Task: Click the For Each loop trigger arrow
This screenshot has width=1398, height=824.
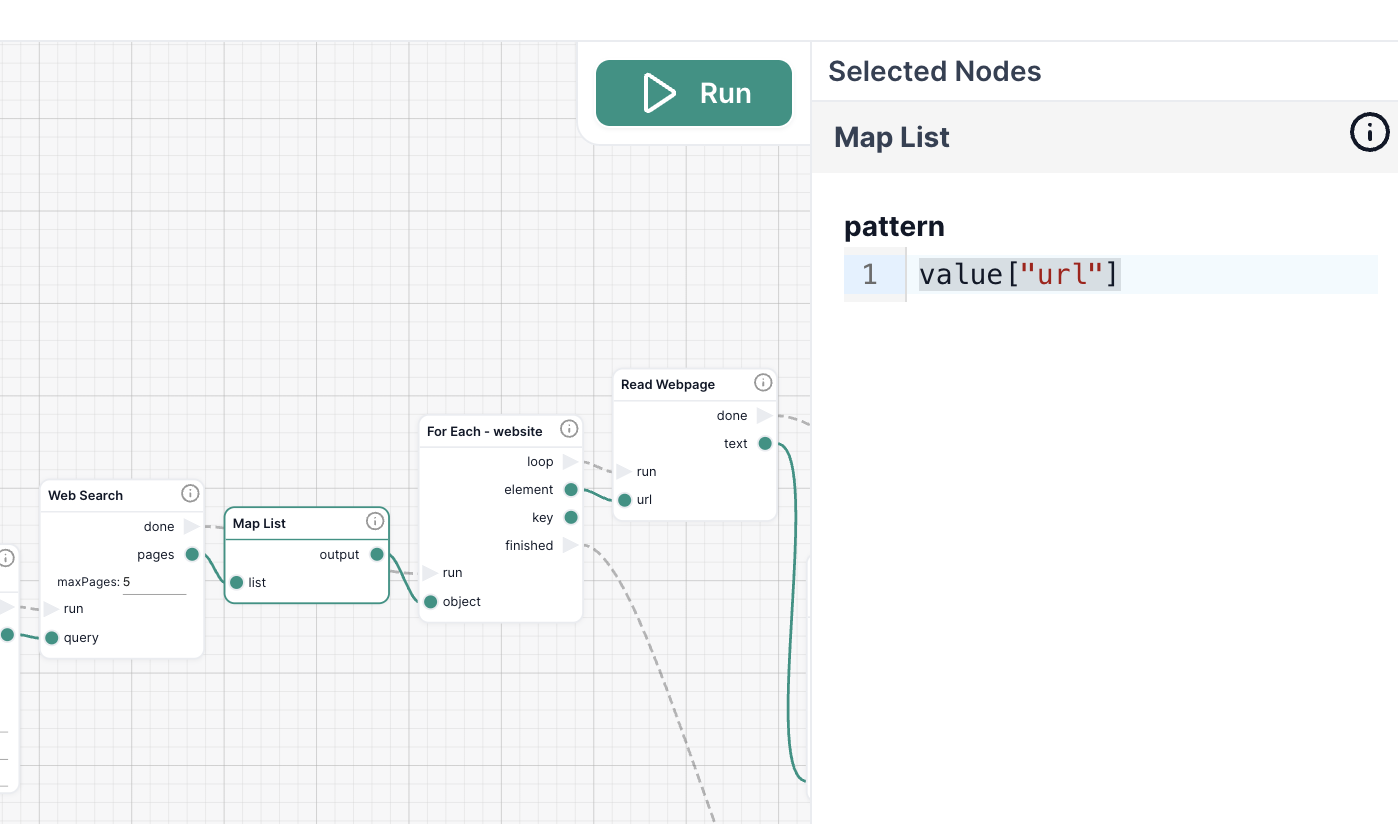Action: tap(570, 461)
